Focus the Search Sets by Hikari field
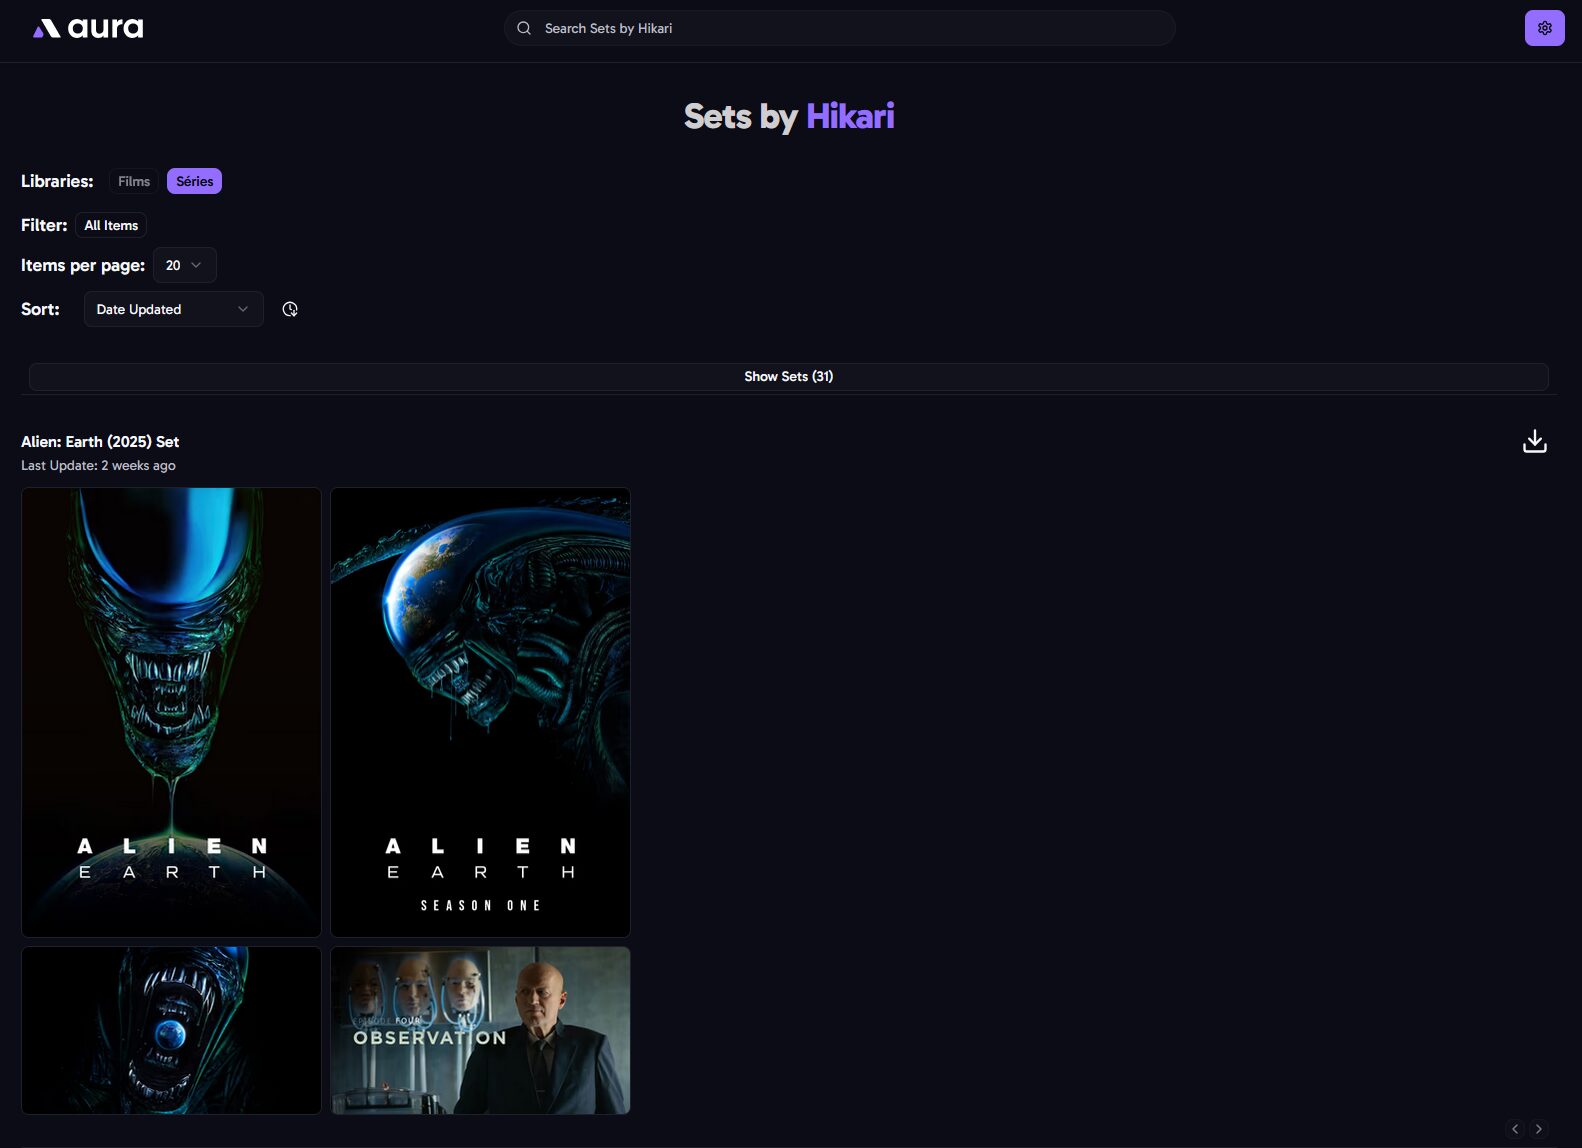Viewport: 1582px width, 1148px height. [x=839, y=28]
